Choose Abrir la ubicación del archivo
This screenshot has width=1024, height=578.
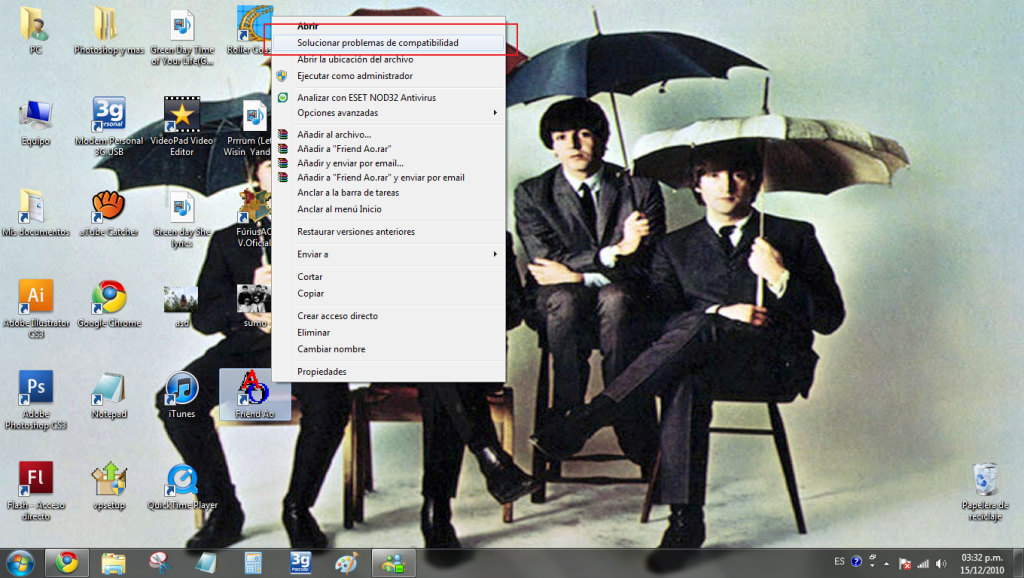[389, 59]
